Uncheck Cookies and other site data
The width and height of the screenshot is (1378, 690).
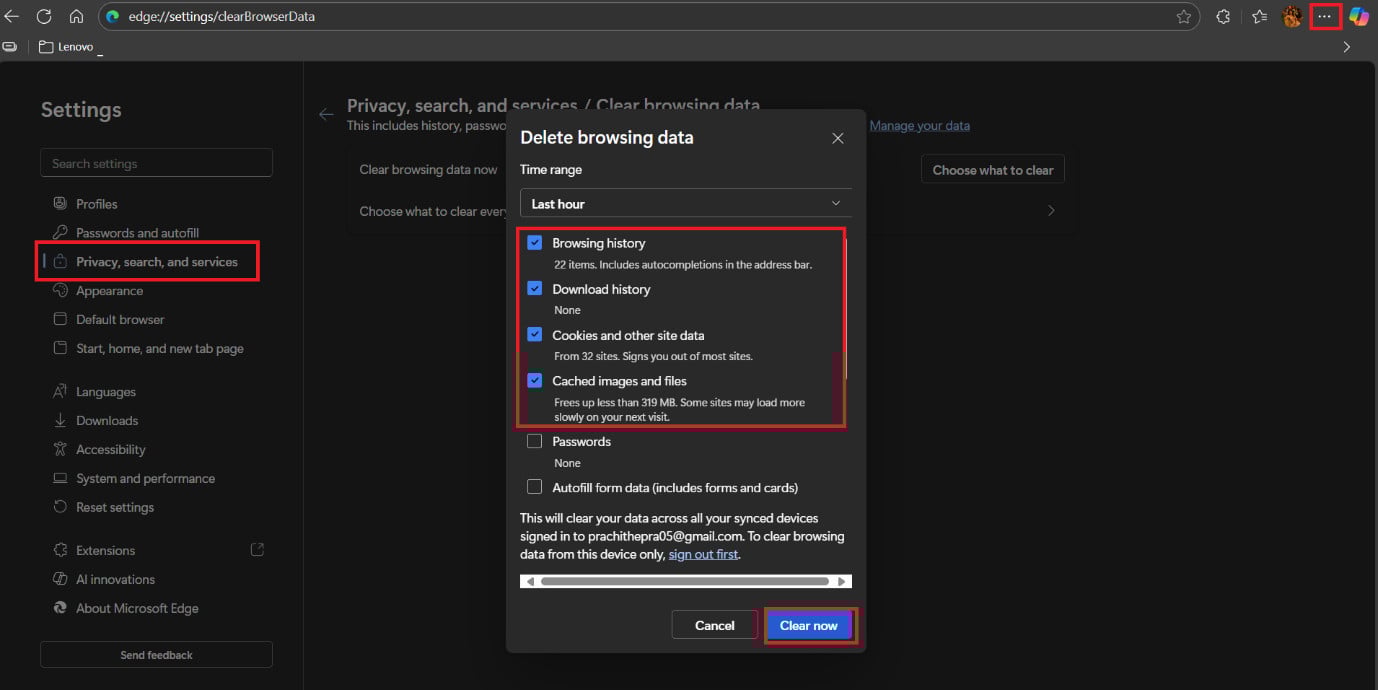tap(535, 334)
